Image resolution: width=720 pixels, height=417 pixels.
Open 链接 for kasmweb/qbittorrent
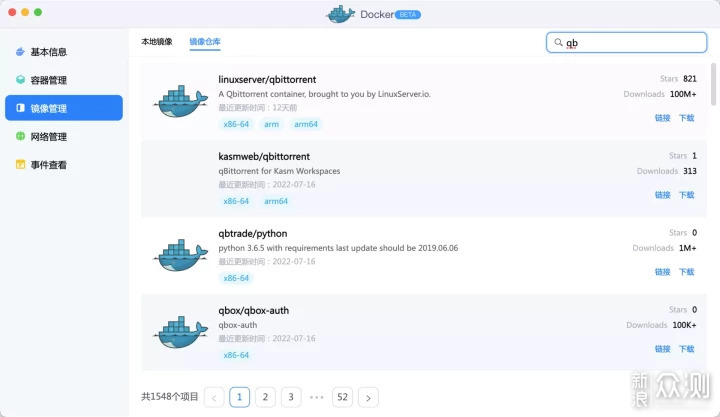click(662, 195)
